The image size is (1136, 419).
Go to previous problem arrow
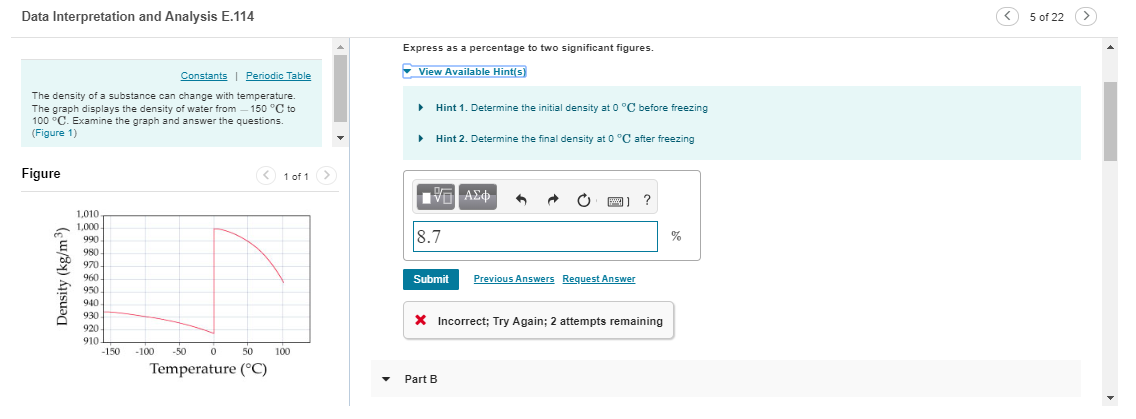[x=1008, y=16]
